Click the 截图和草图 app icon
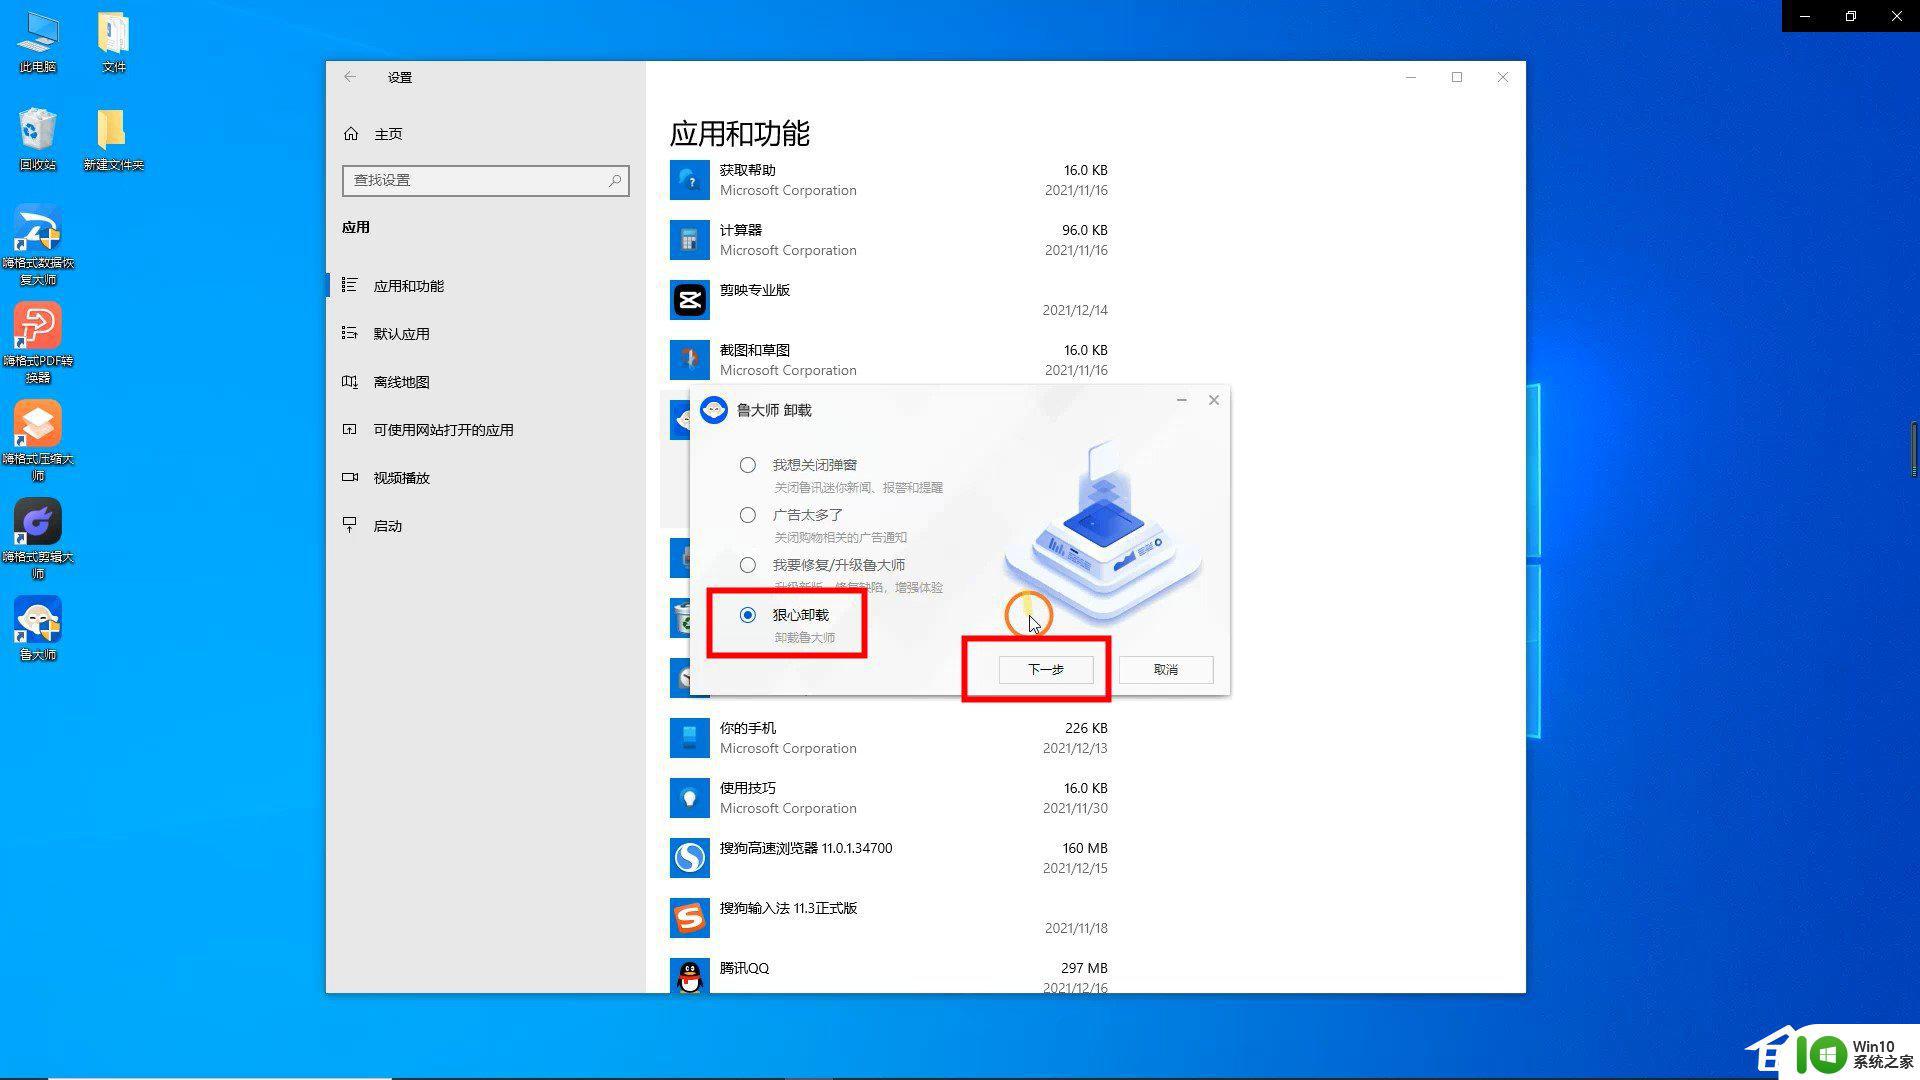The image size is (1920, 1080). point(689,360)
